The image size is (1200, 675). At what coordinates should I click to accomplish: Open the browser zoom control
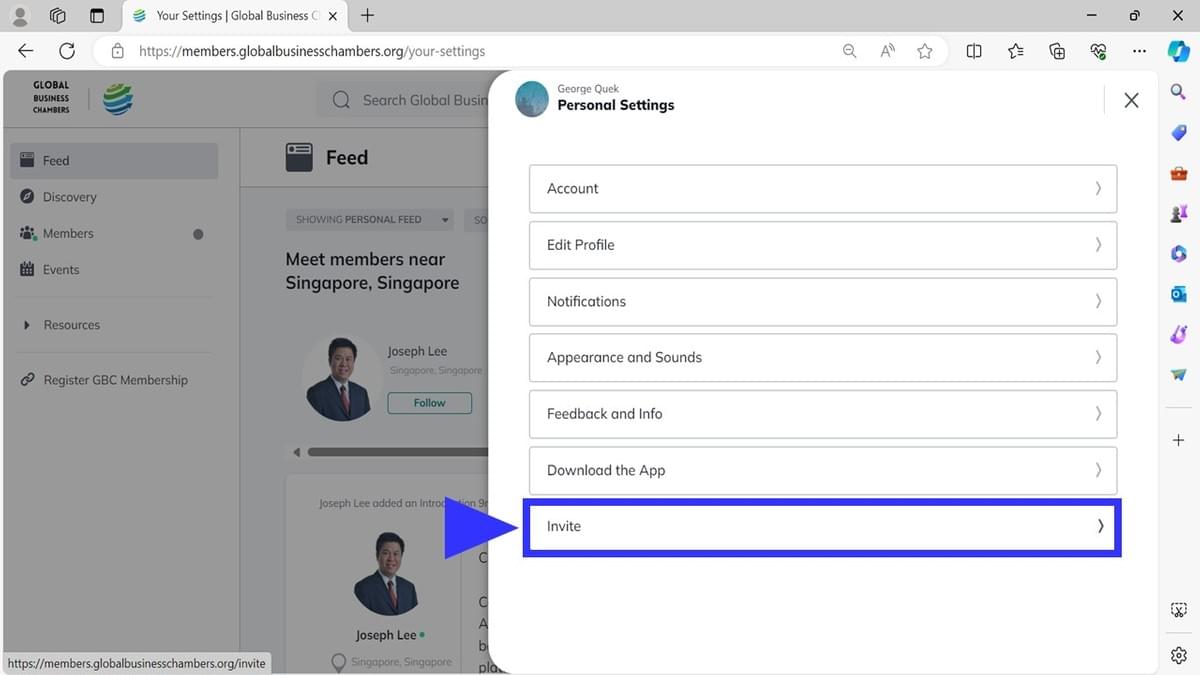click(x=850, y=51)
